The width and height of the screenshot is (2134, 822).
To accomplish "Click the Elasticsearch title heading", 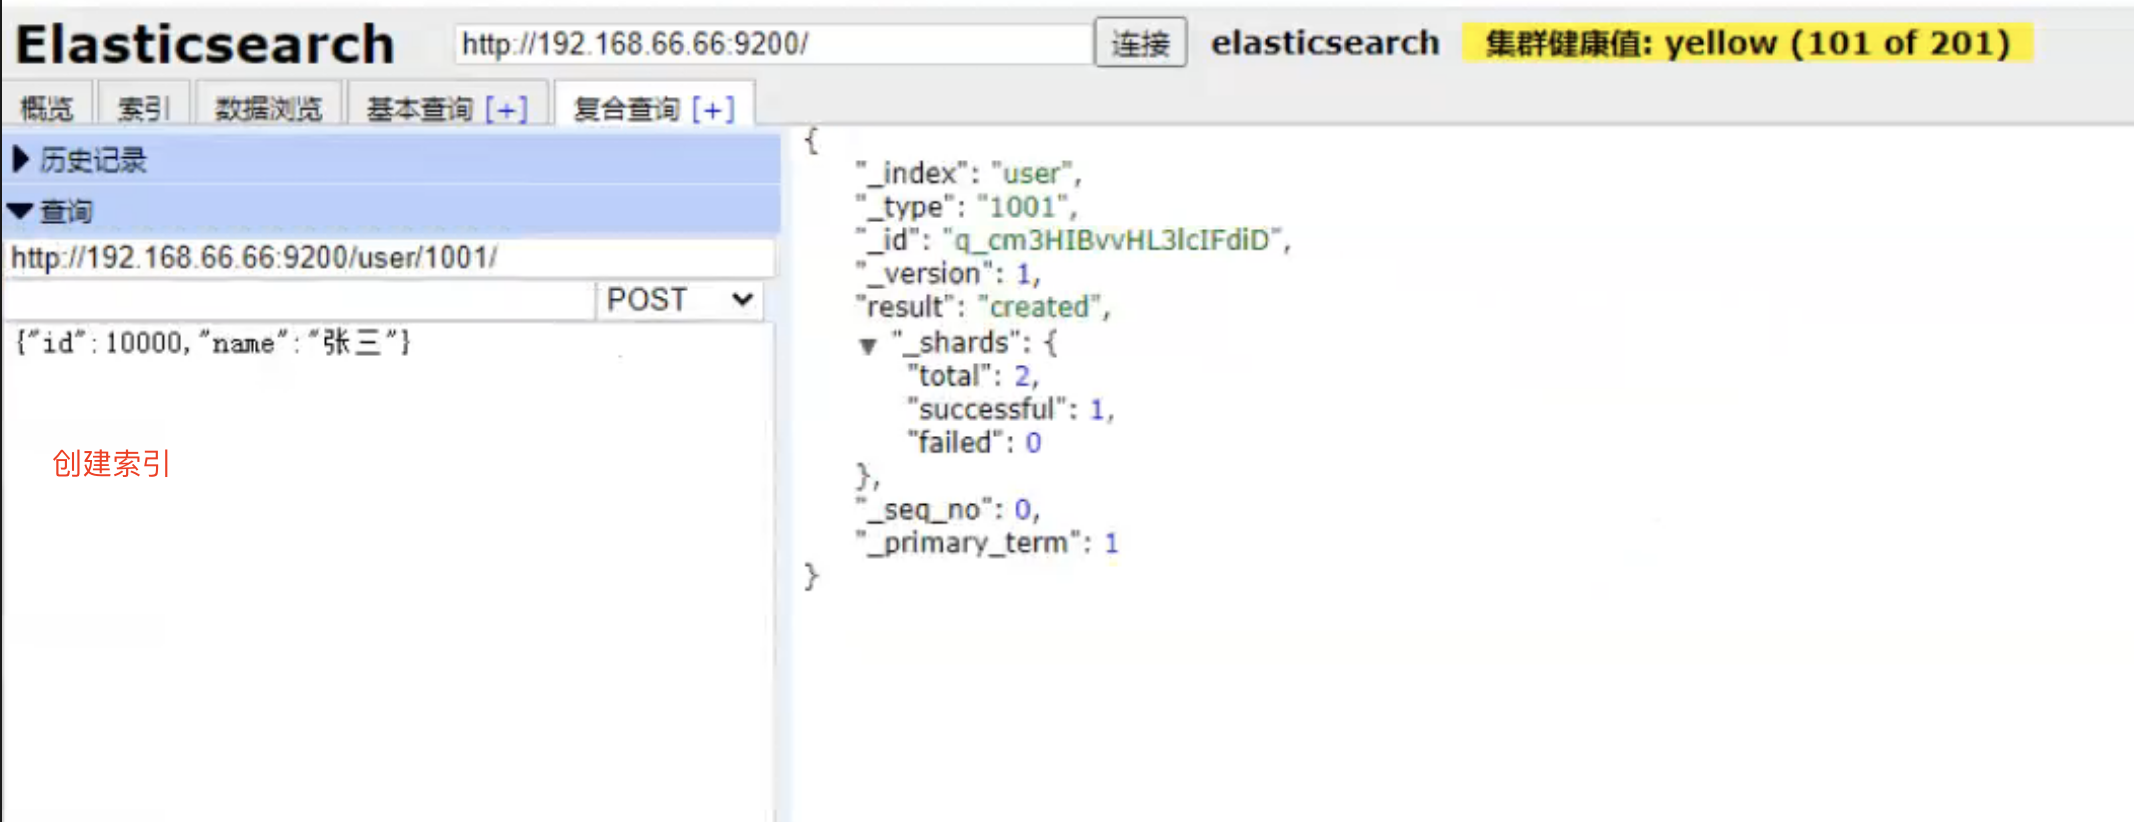I will point(205,44).
